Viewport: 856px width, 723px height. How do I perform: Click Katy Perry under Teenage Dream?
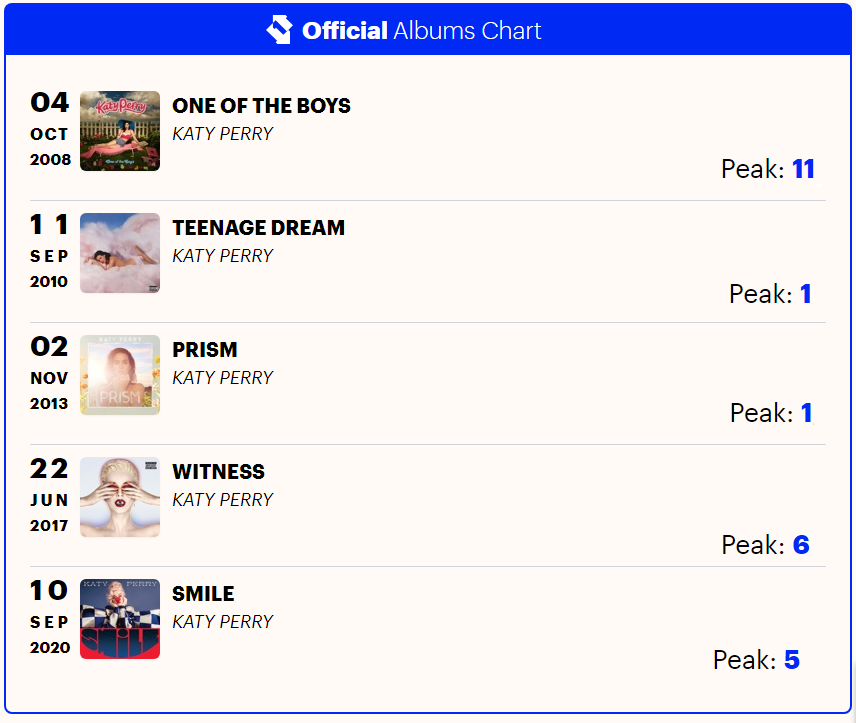point(222,256)
